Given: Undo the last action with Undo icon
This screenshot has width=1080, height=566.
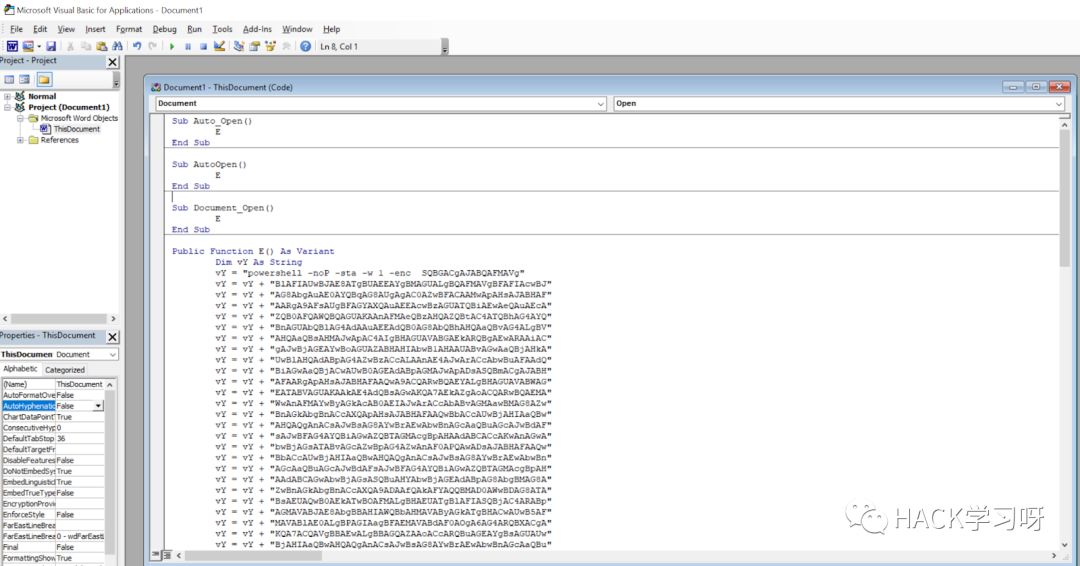Looking at the screenshot, I should coord(137,46).
